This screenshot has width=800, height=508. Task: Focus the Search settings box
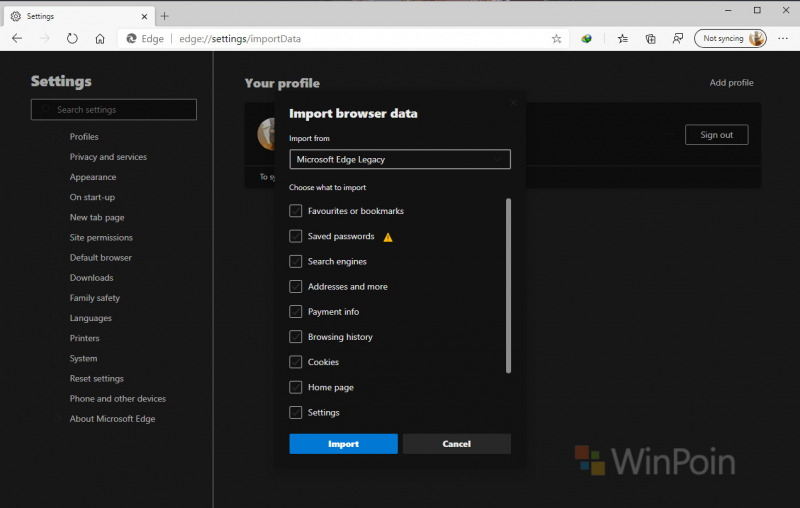[114, 110]
